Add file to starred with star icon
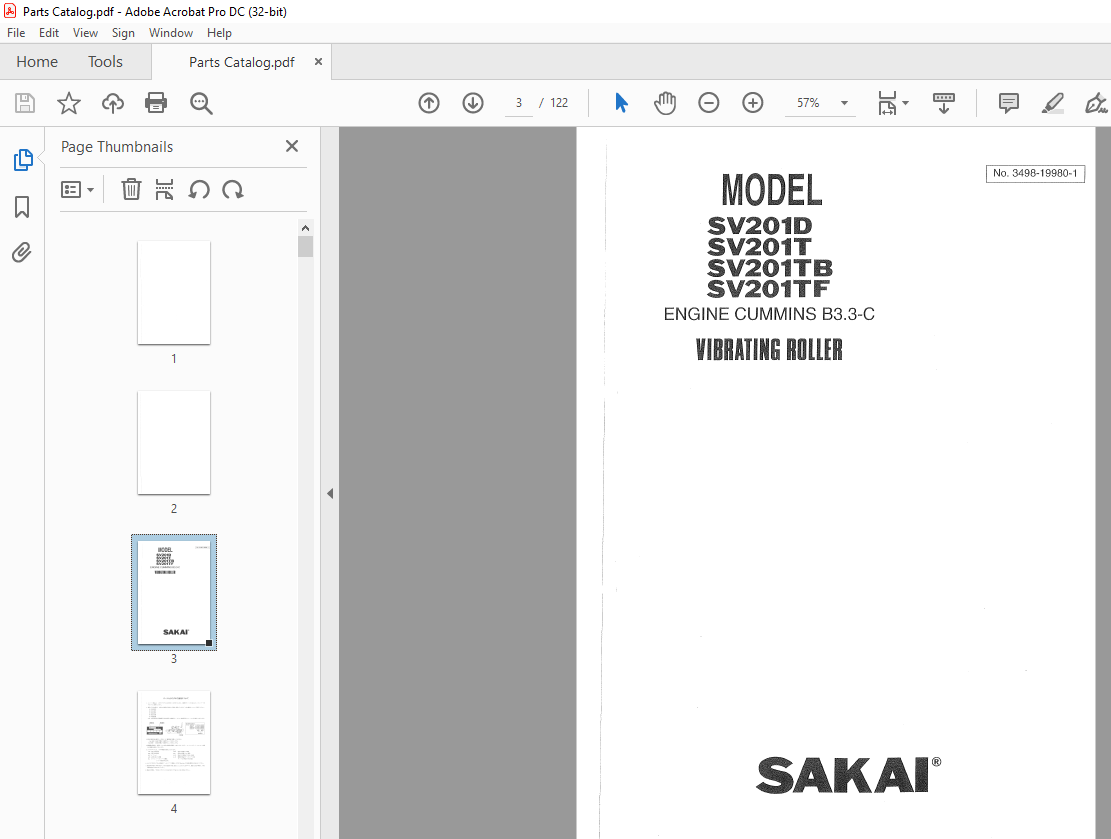 pyautogui.click(x=69, y=103)
